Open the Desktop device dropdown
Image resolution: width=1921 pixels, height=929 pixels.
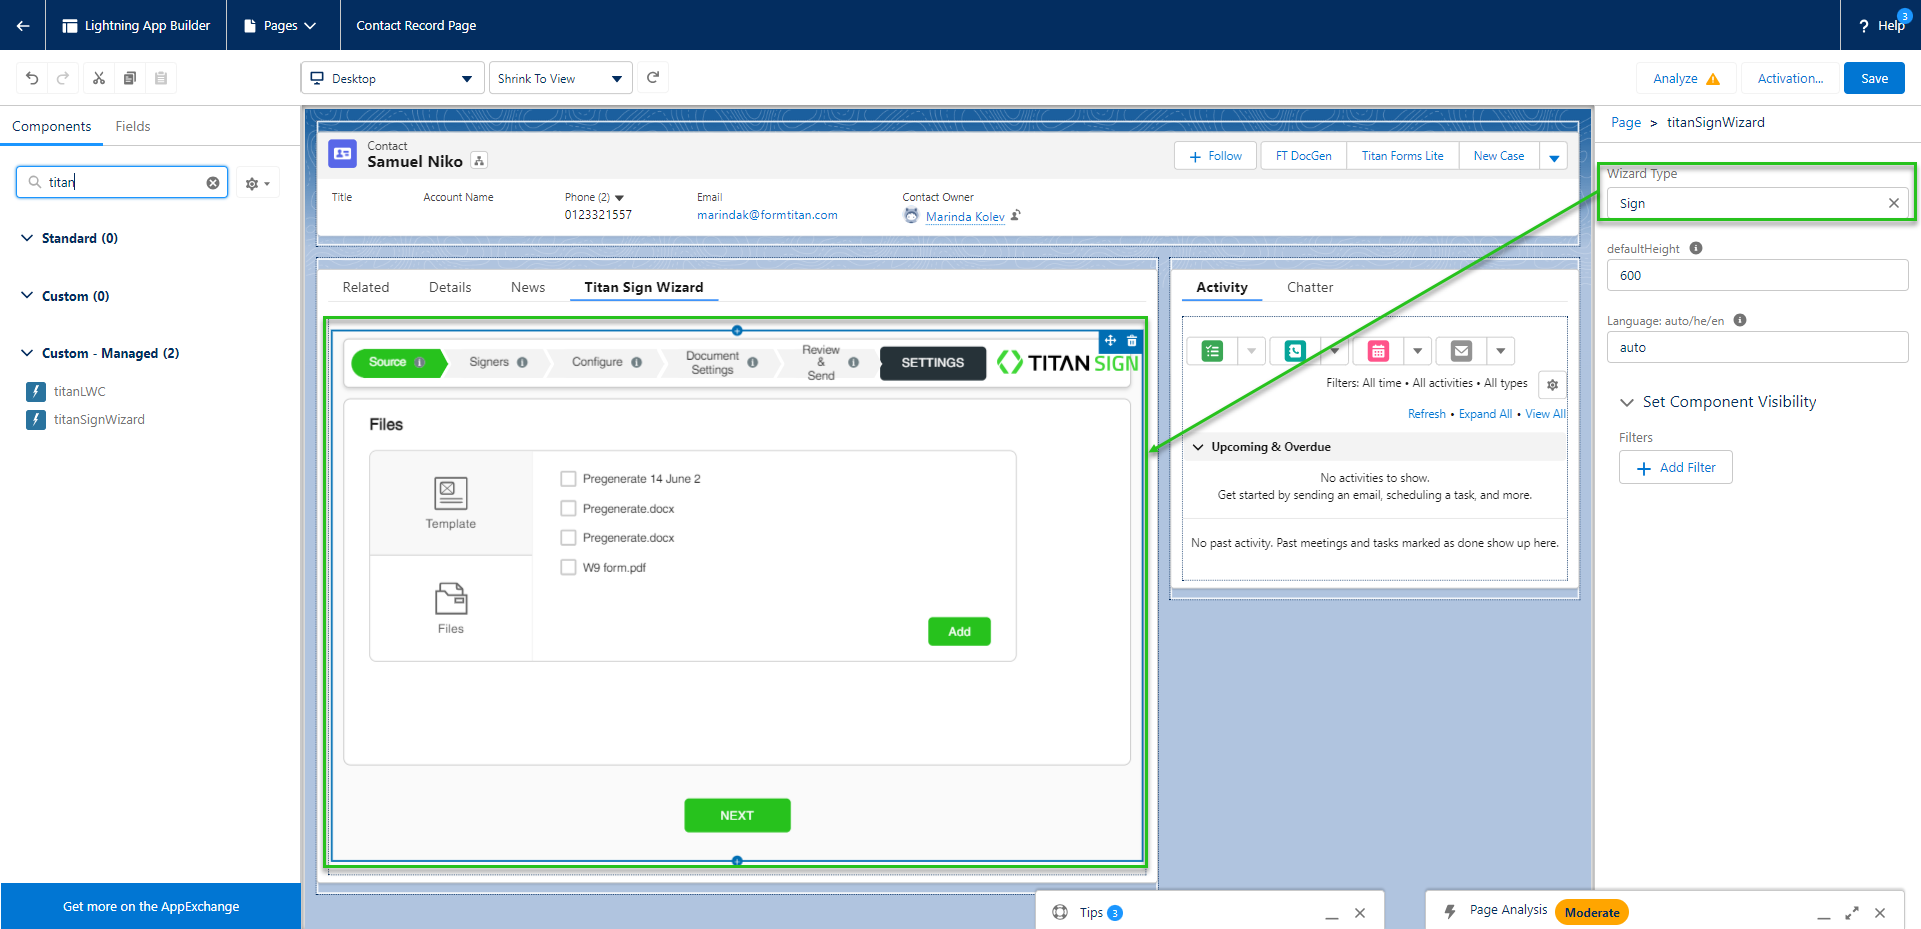point(392,78)
